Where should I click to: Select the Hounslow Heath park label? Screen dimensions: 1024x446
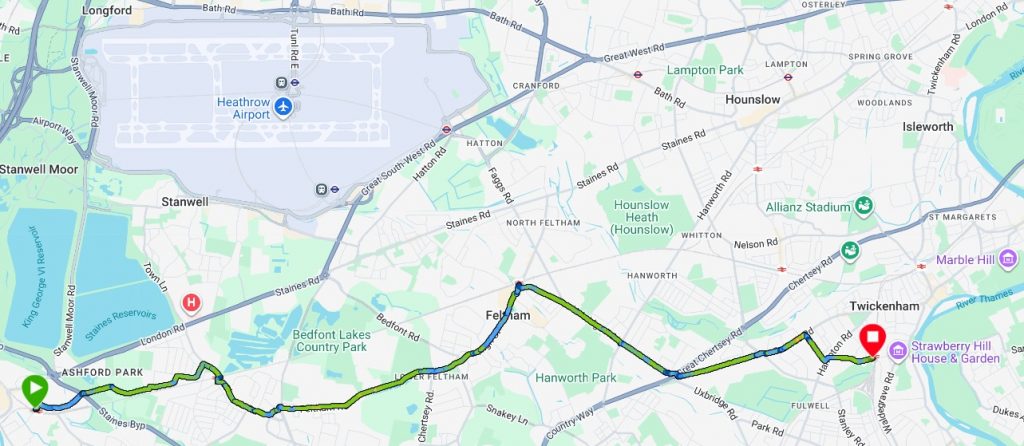642,217
